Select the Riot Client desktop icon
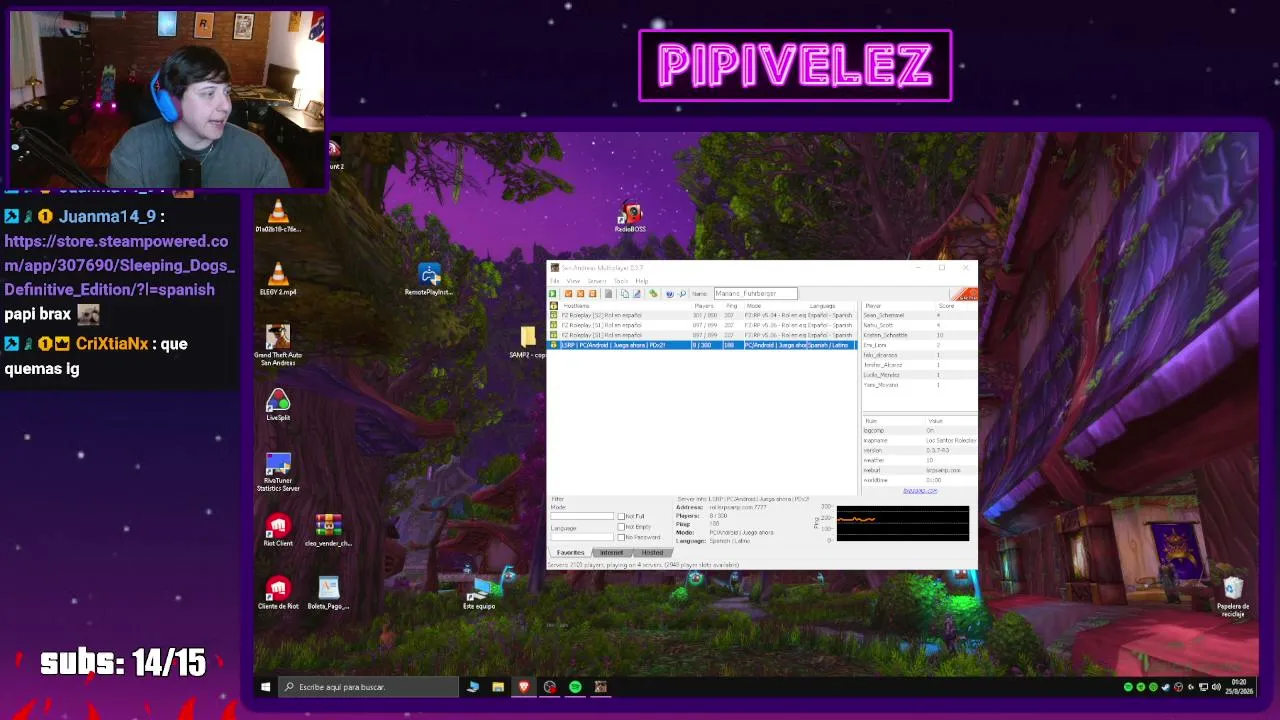1280x720 pixels. click(278, 531)
